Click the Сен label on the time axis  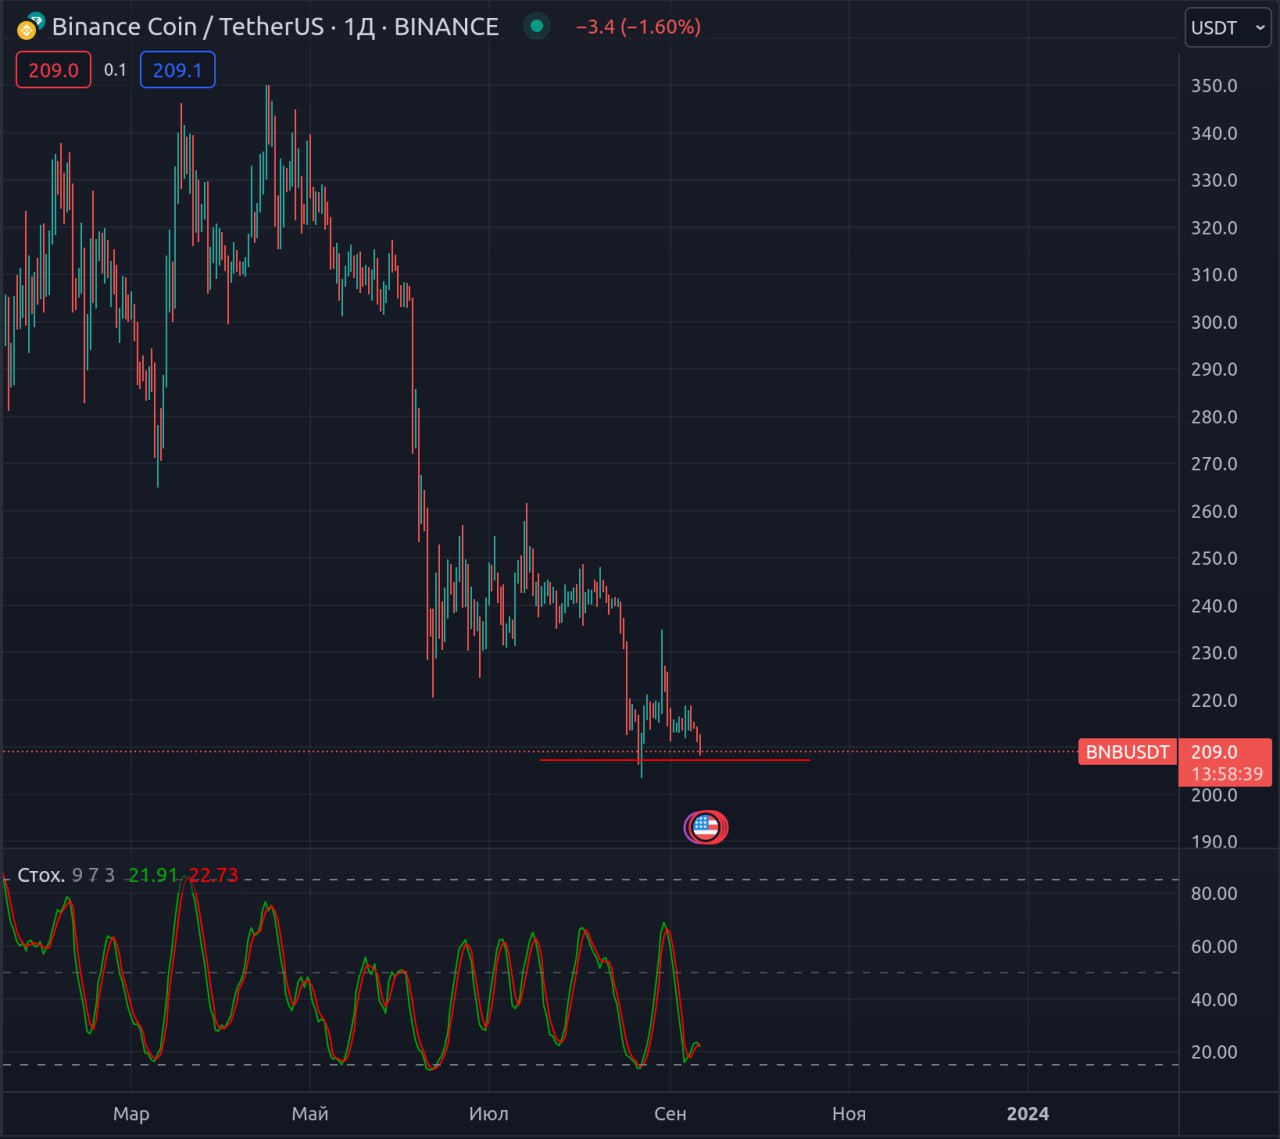670,1113
